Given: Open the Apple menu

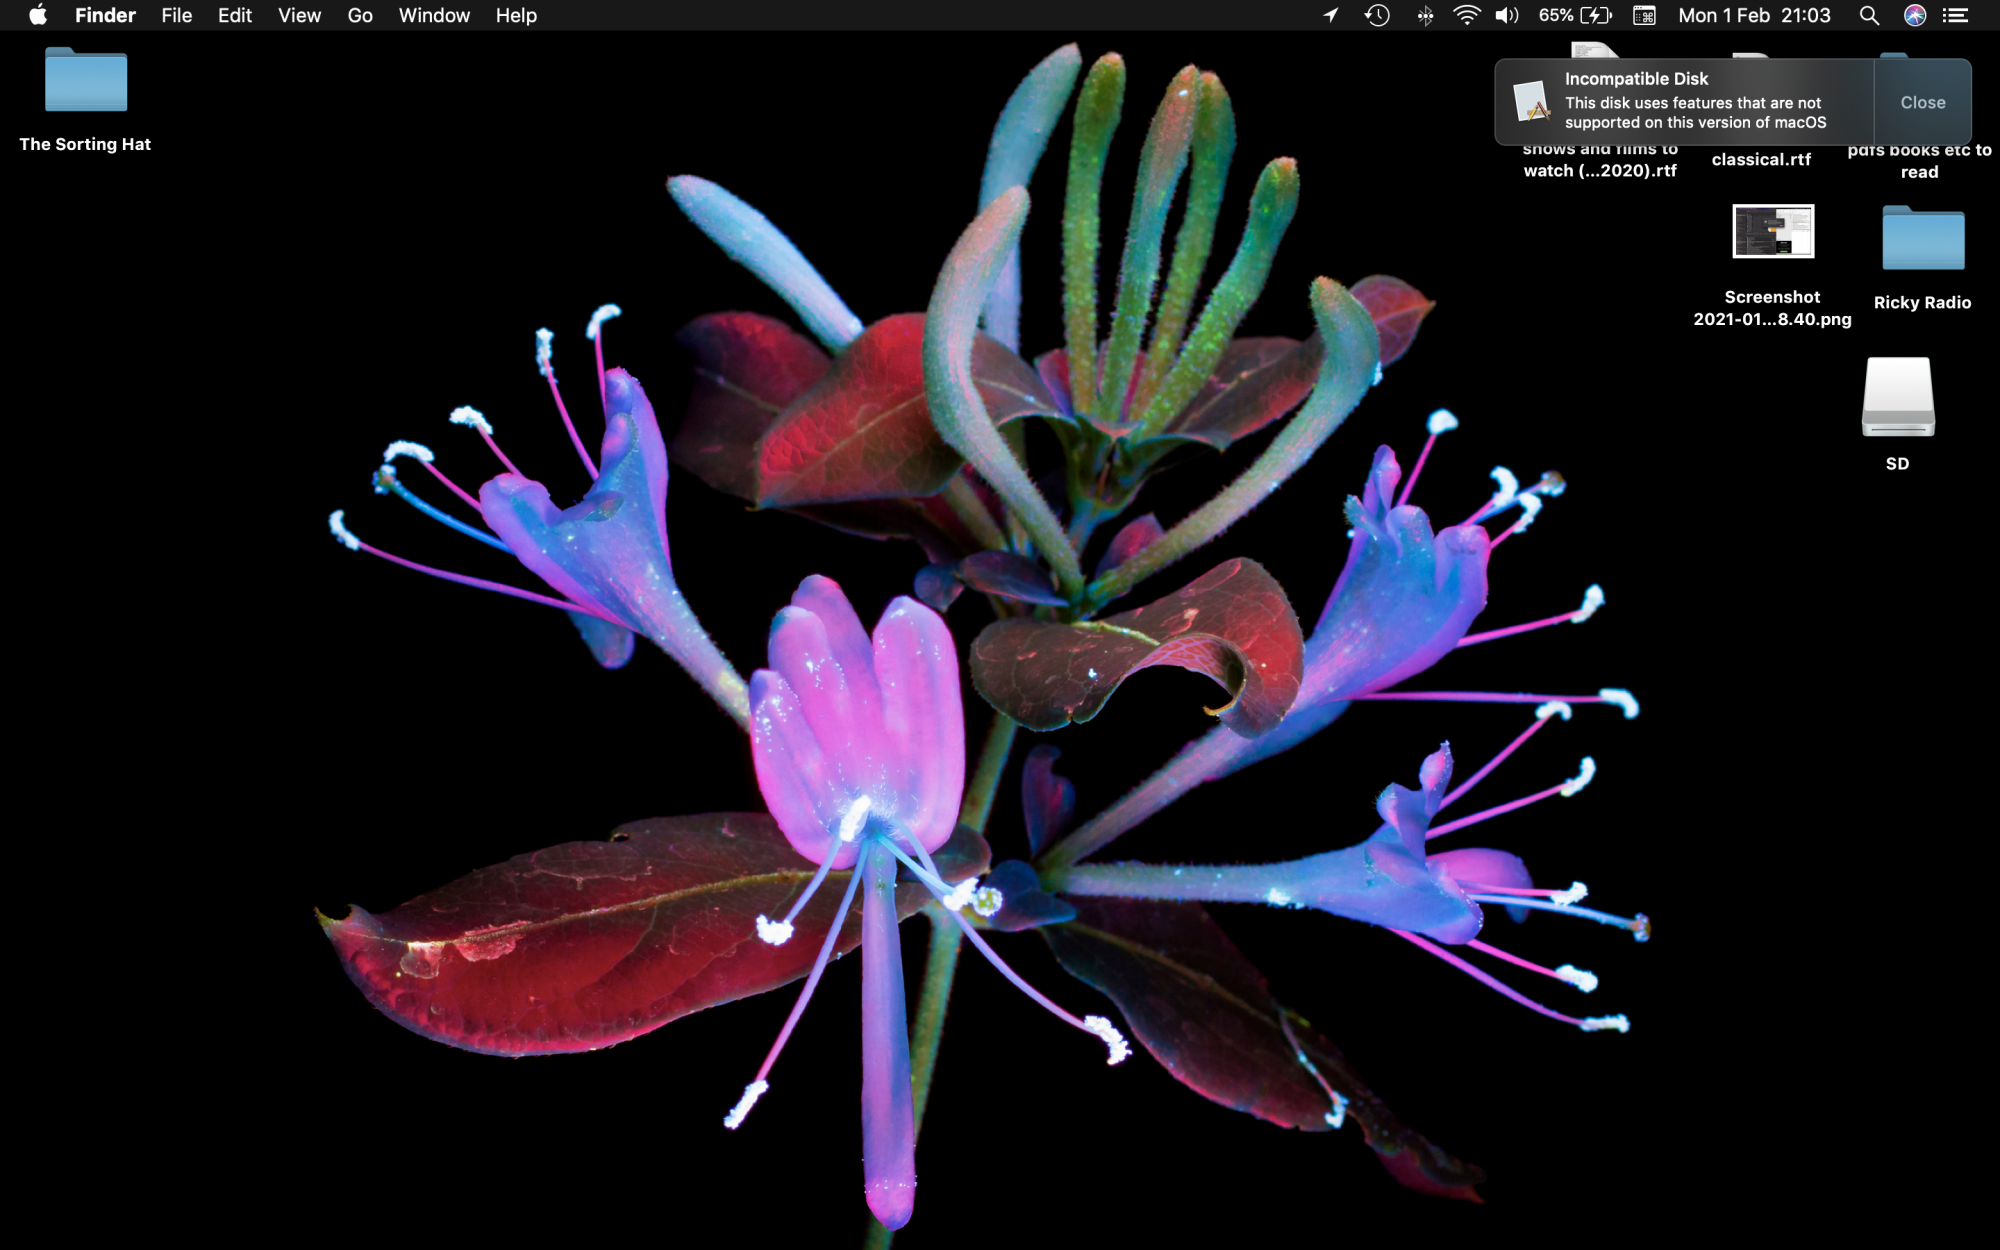Looking at the screenshot, I should (37, 15).
